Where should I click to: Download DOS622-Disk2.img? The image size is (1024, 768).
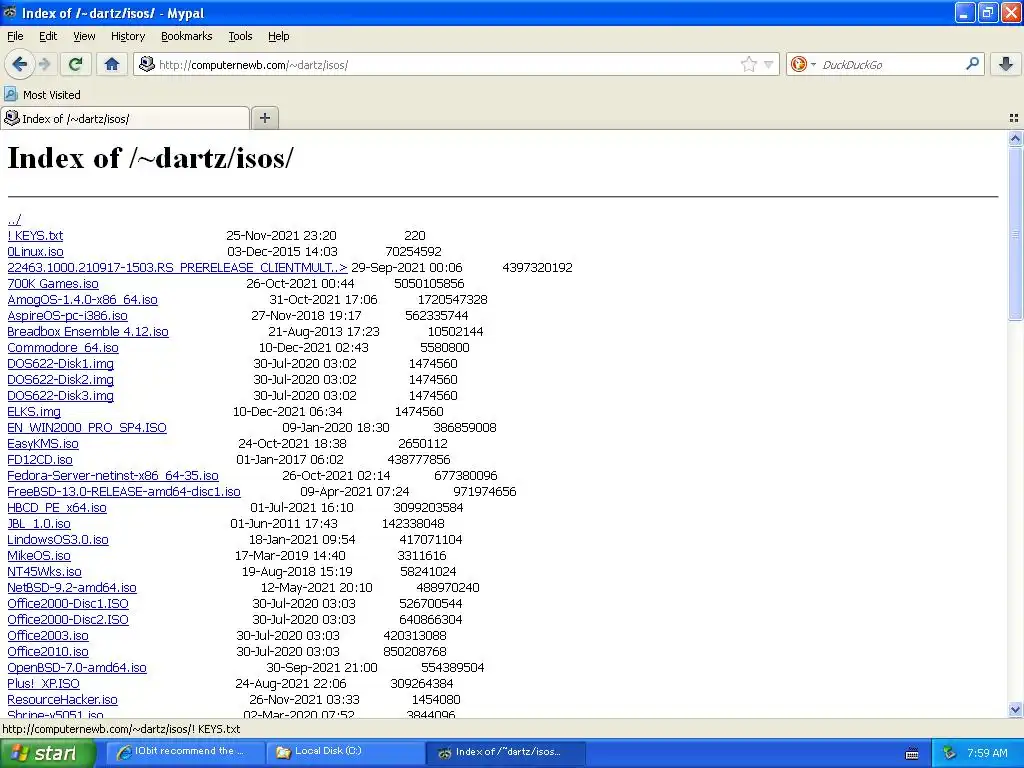pyautogui.click(x=60, y=379)
